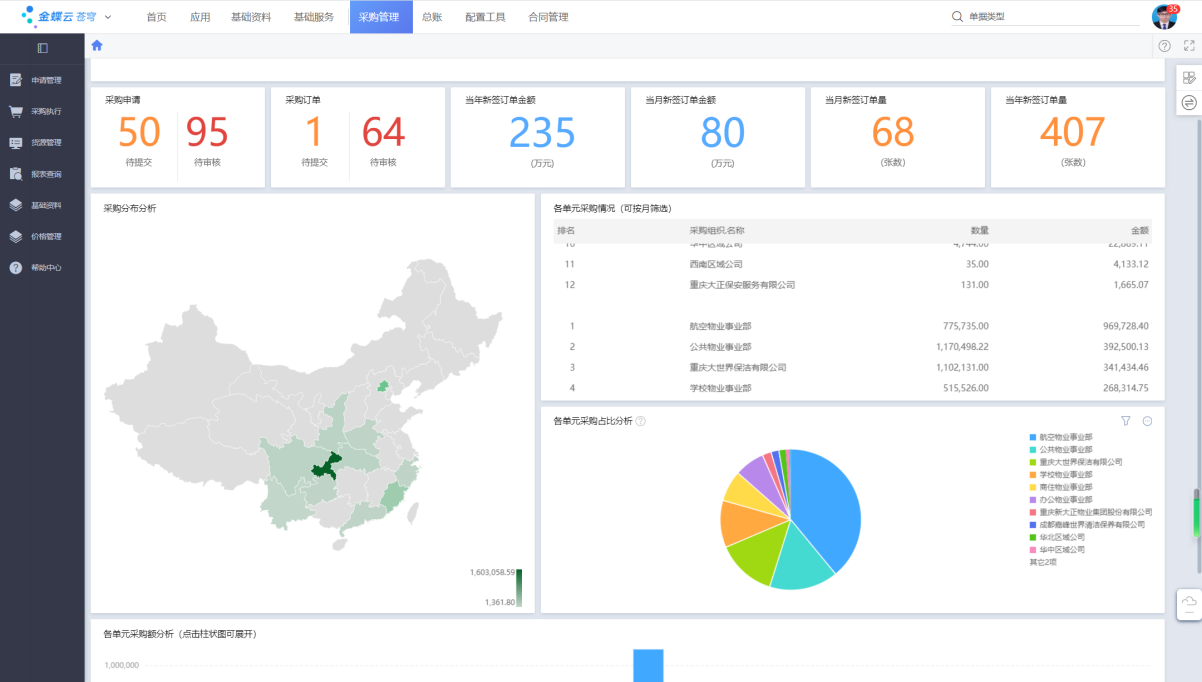The height and width of the screenshot is (682, 1202).
Task: Click the switch arrows icon on right
Action: (1189, 102)
